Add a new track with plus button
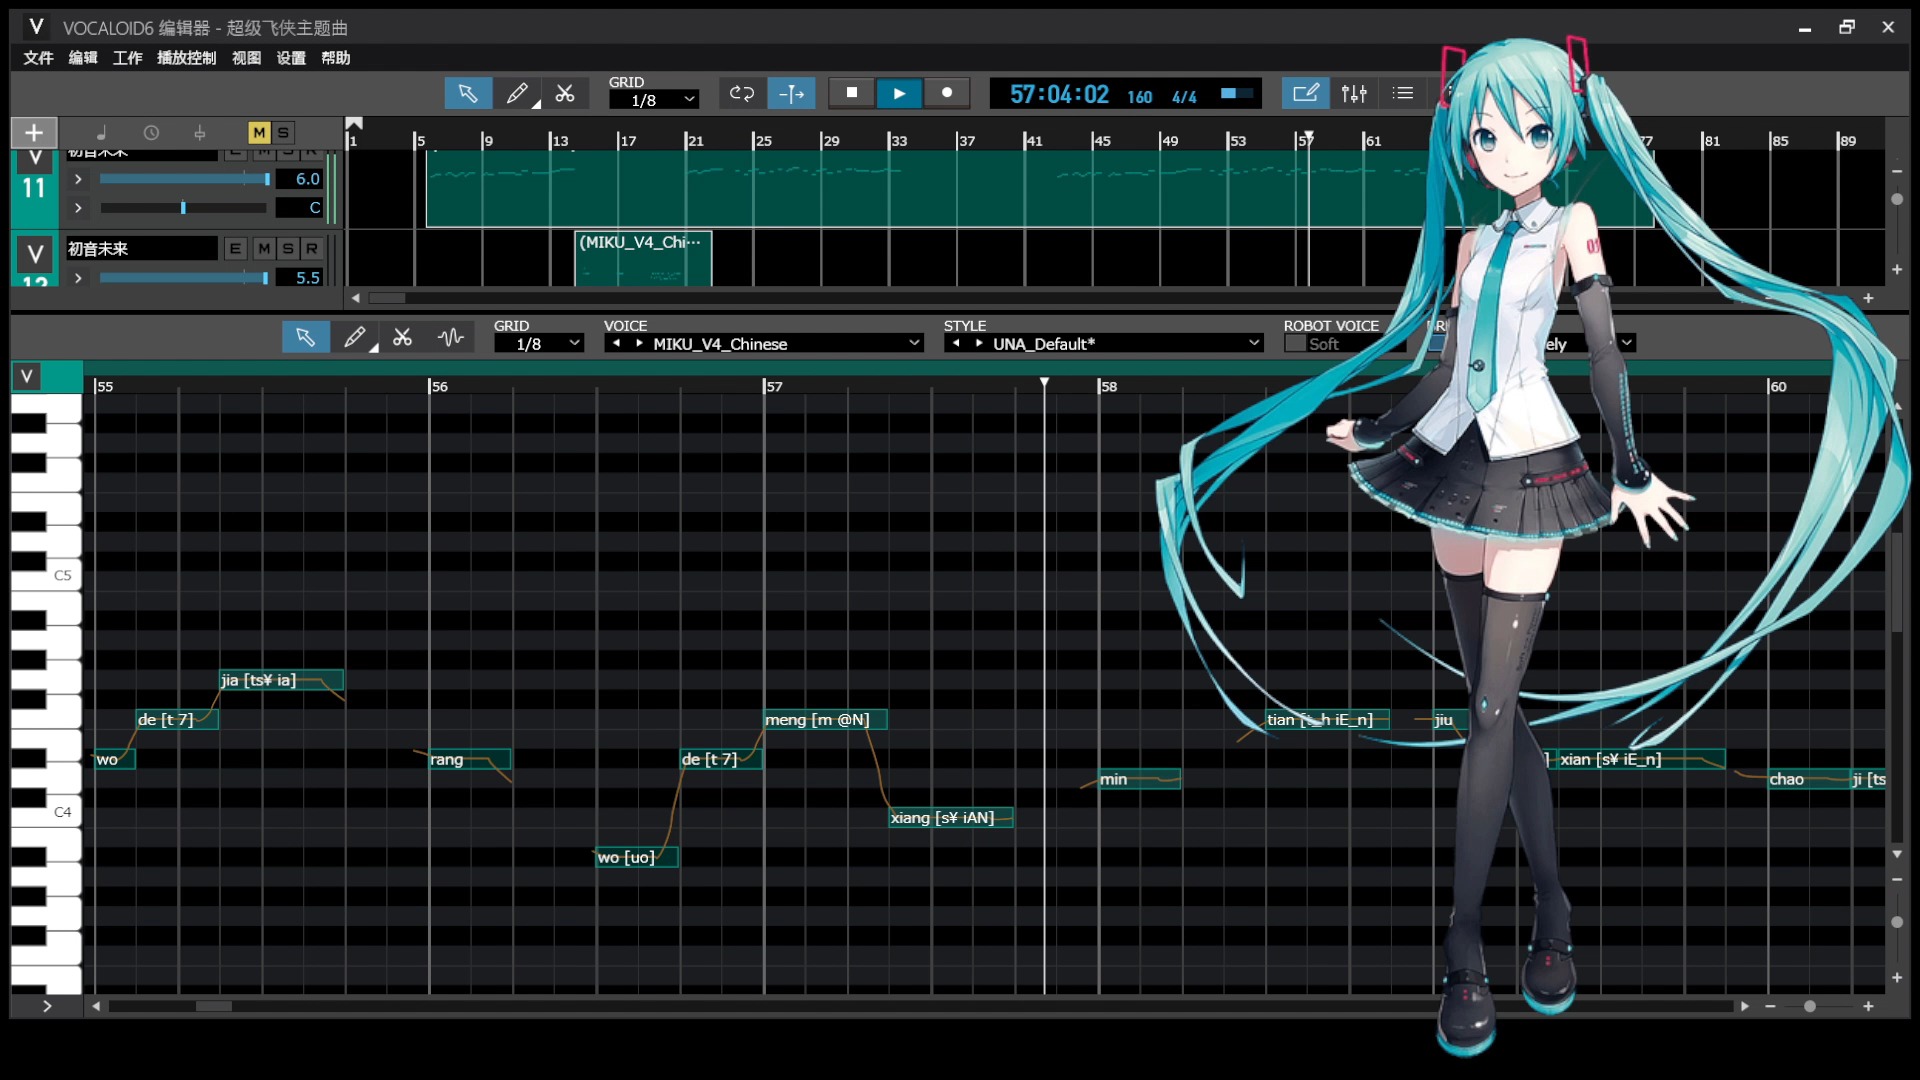Screen dimensions: 1920x1080 point(34,133)
